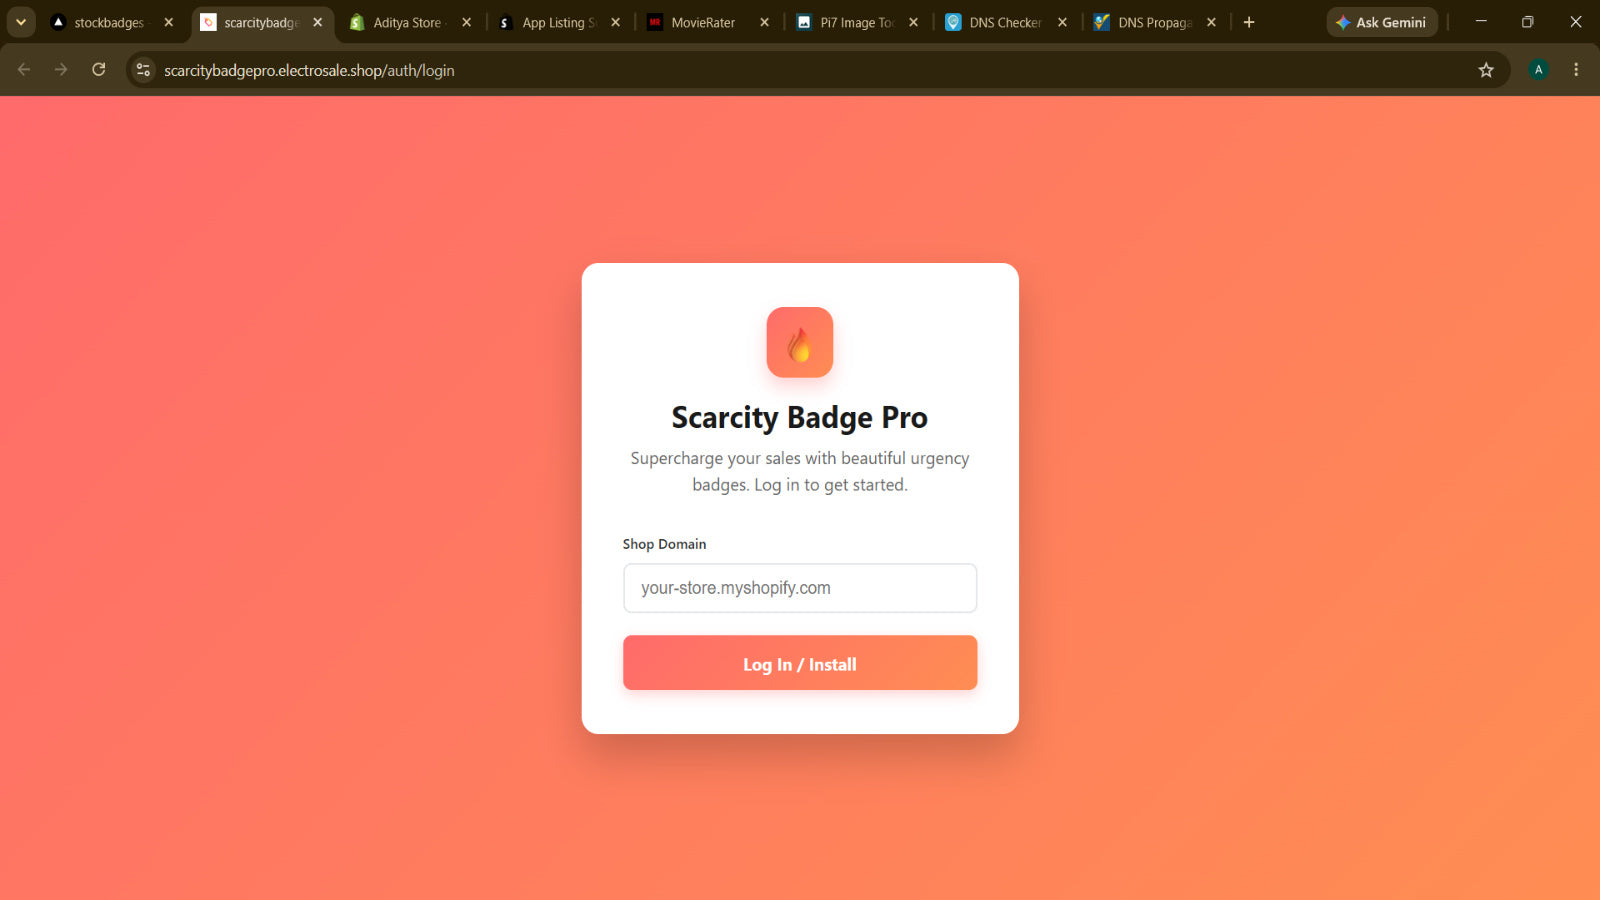
Task: Open a new tab with plus icon
Action: 1249,22
